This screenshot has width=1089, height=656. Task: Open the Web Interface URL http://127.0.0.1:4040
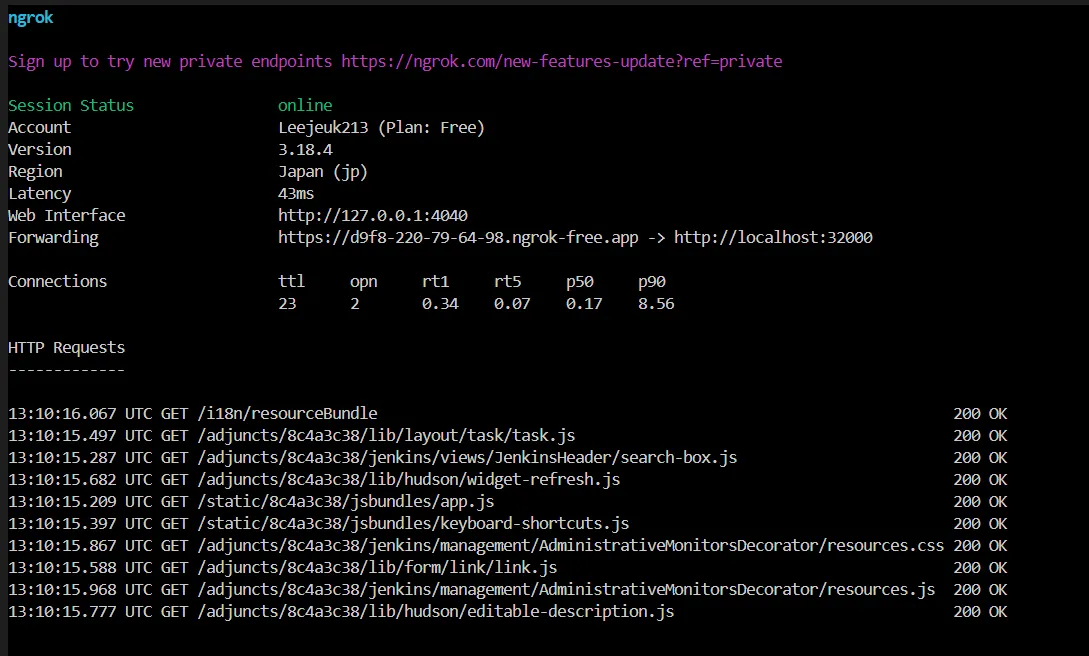[373, 216]
